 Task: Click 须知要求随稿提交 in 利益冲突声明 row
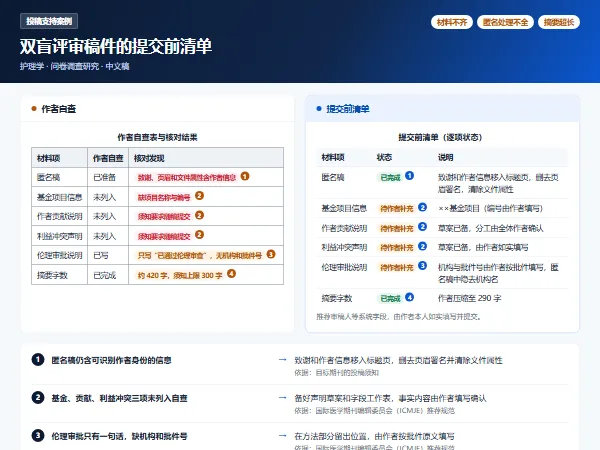point(164,236)
